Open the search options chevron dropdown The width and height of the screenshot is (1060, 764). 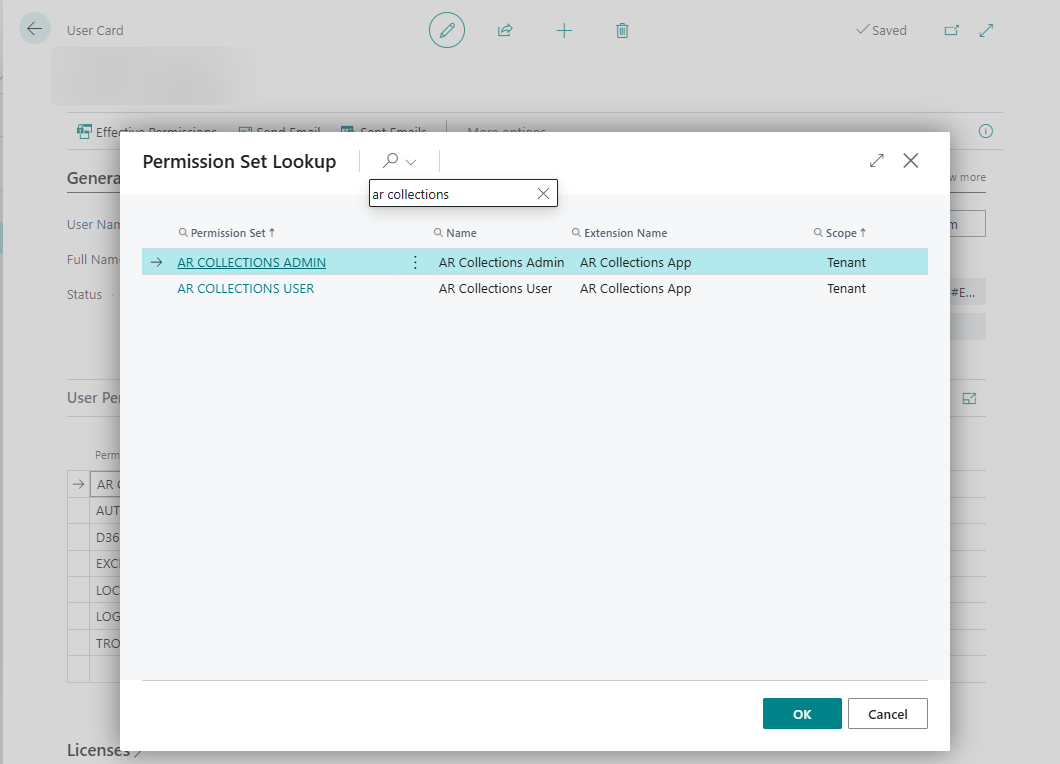tap(412, 161)
